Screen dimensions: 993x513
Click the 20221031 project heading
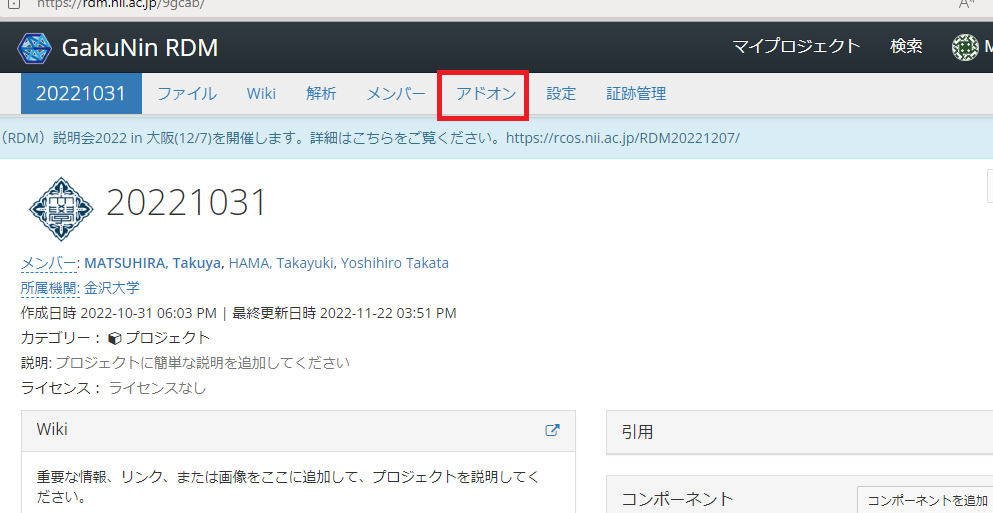pyautogui.click(x=187, y=203)
